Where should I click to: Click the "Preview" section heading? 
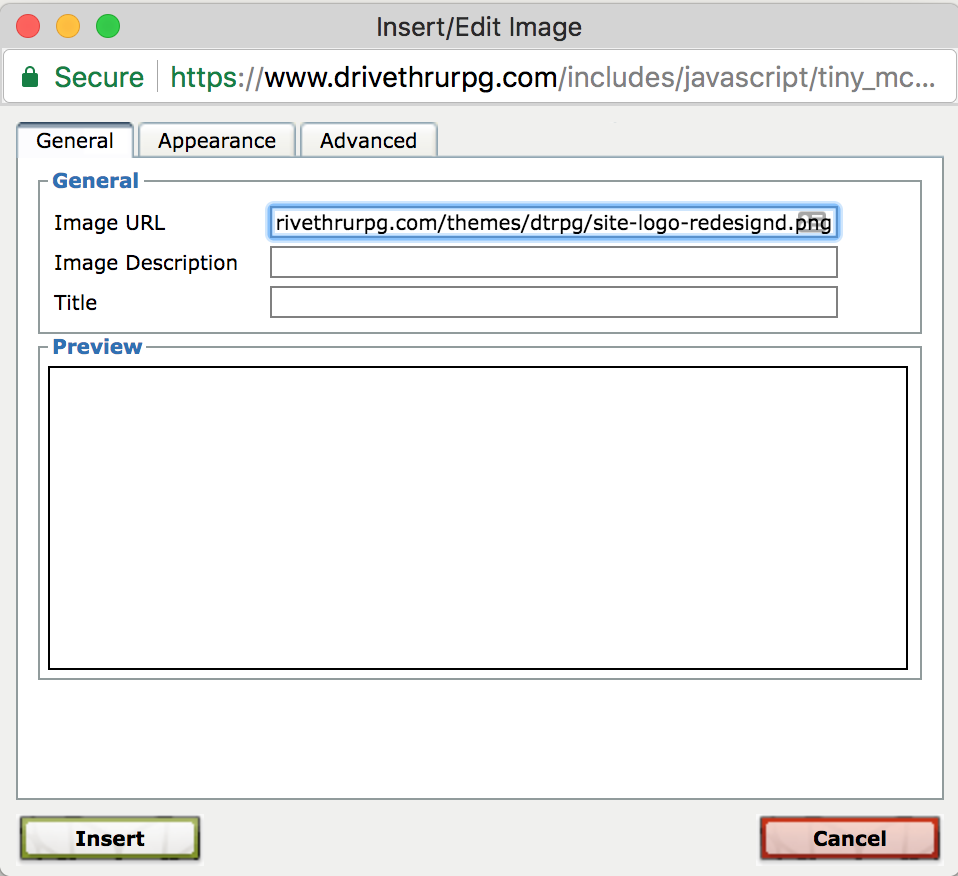[x=97, y=347]
